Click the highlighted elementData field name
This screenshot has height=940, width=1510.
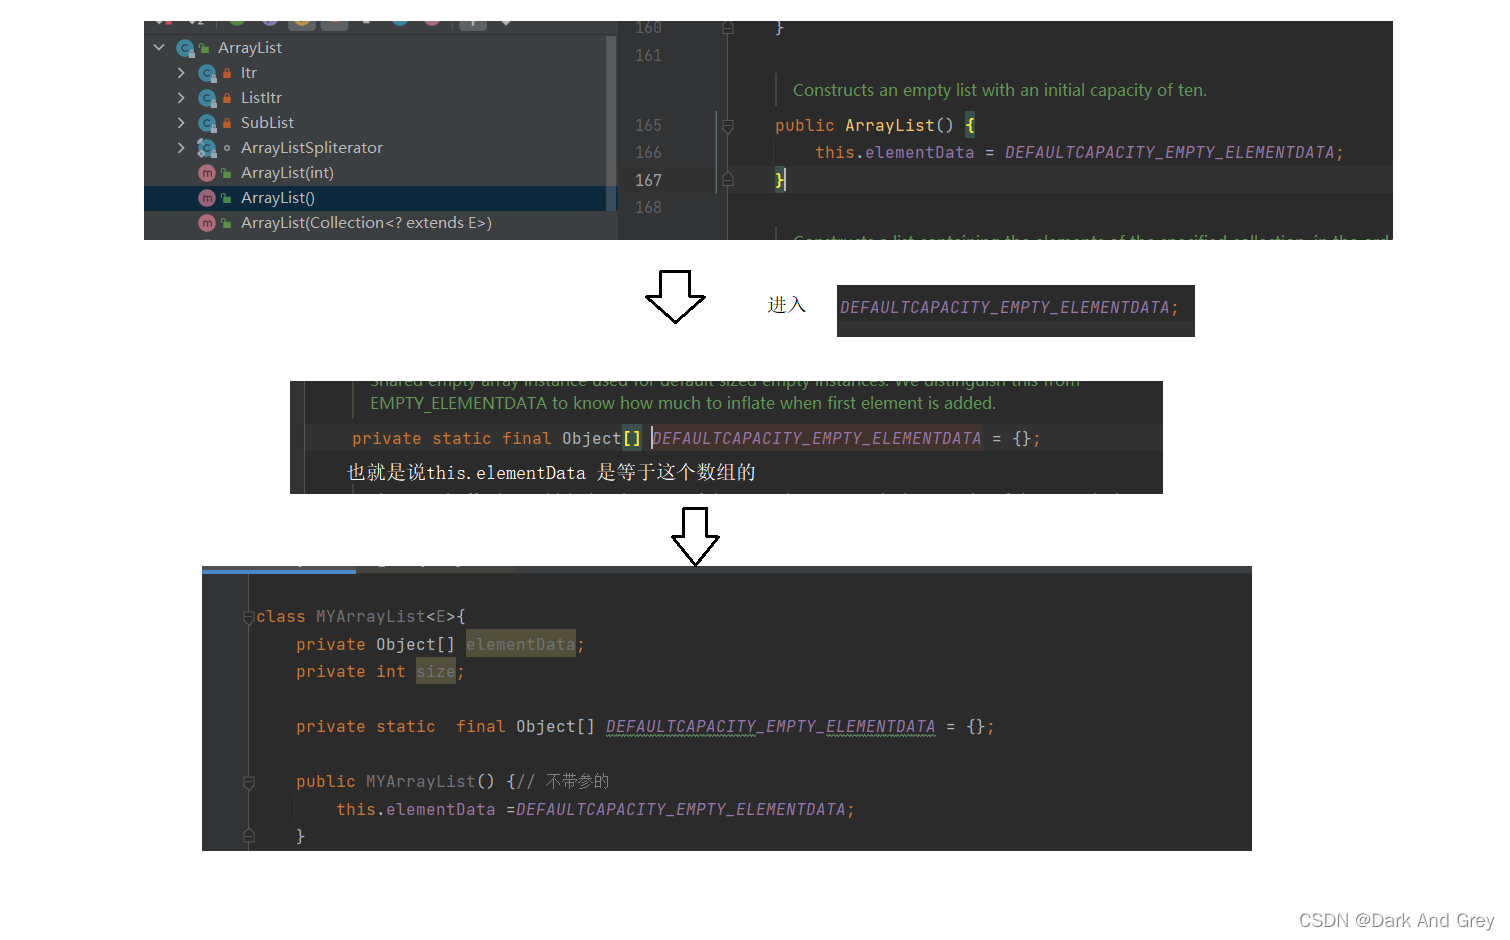coord(520,645)
